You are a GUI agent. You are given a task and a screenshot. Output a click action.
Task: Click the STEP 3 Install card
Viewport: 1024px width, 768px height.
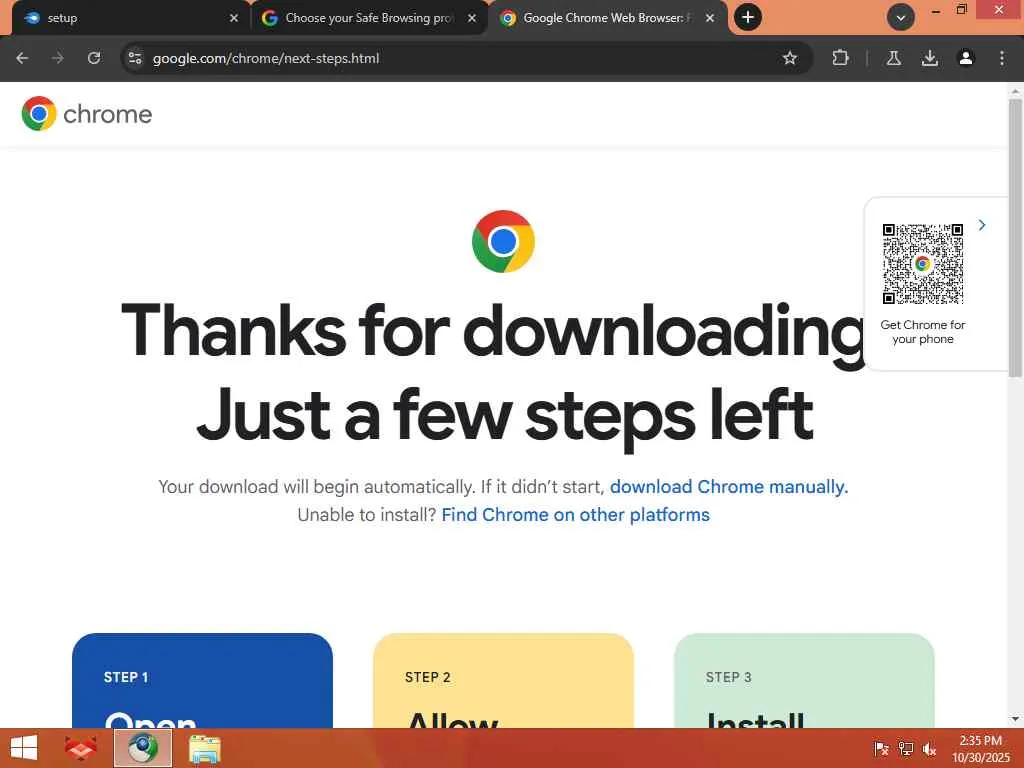804,680
